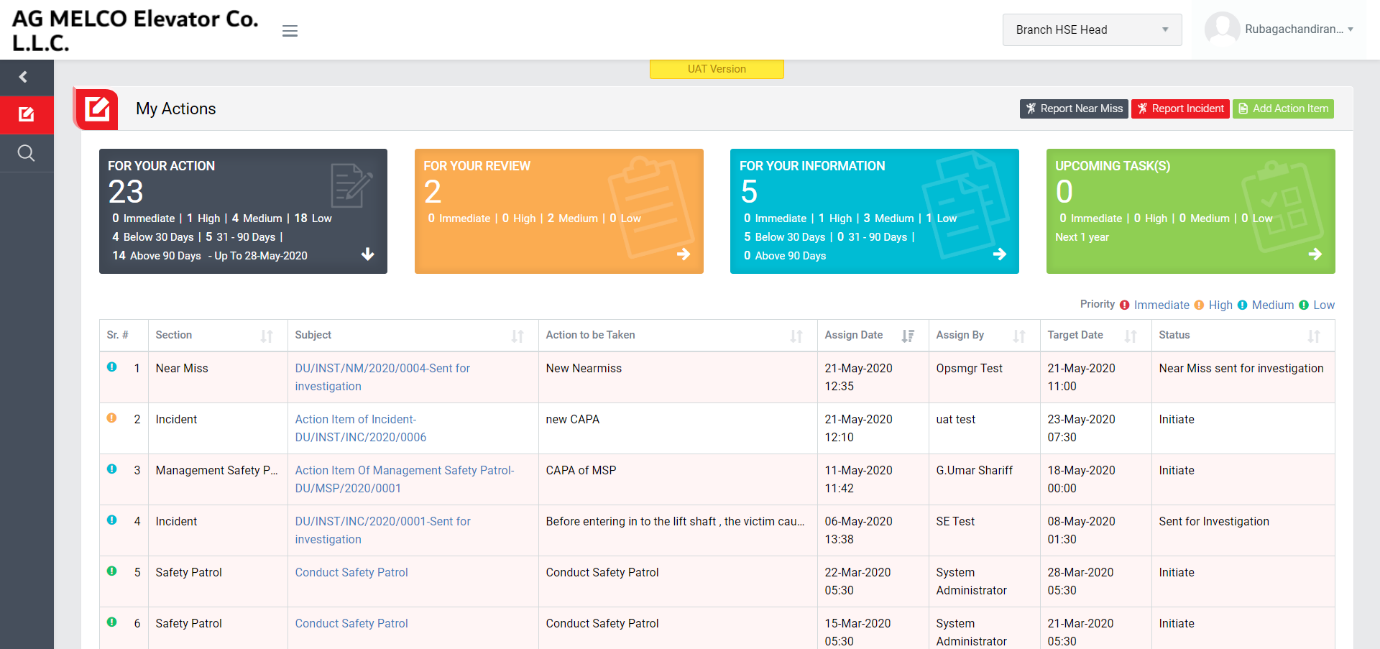Viewport: 1380px width, 649px height.
Task: Sort table by the Assign Date column
Action: pos(908,336)
